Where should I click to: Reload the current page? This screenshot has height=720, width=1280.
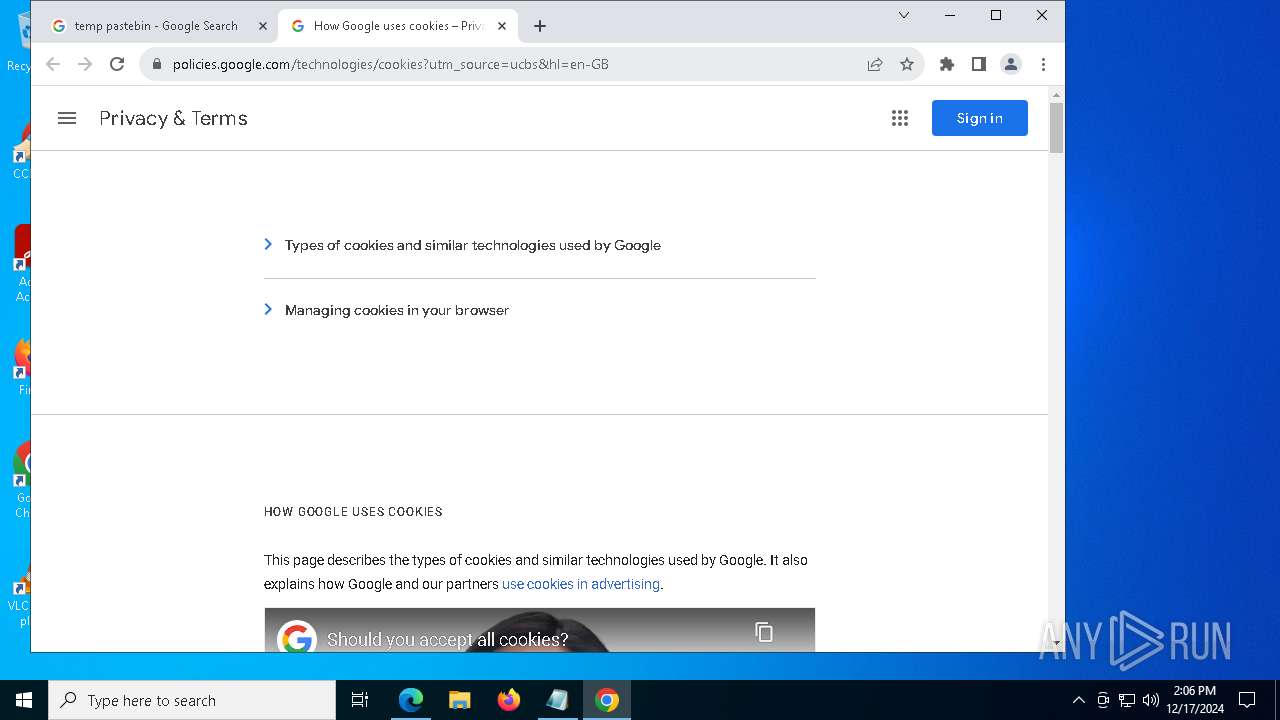coord(117,64)
